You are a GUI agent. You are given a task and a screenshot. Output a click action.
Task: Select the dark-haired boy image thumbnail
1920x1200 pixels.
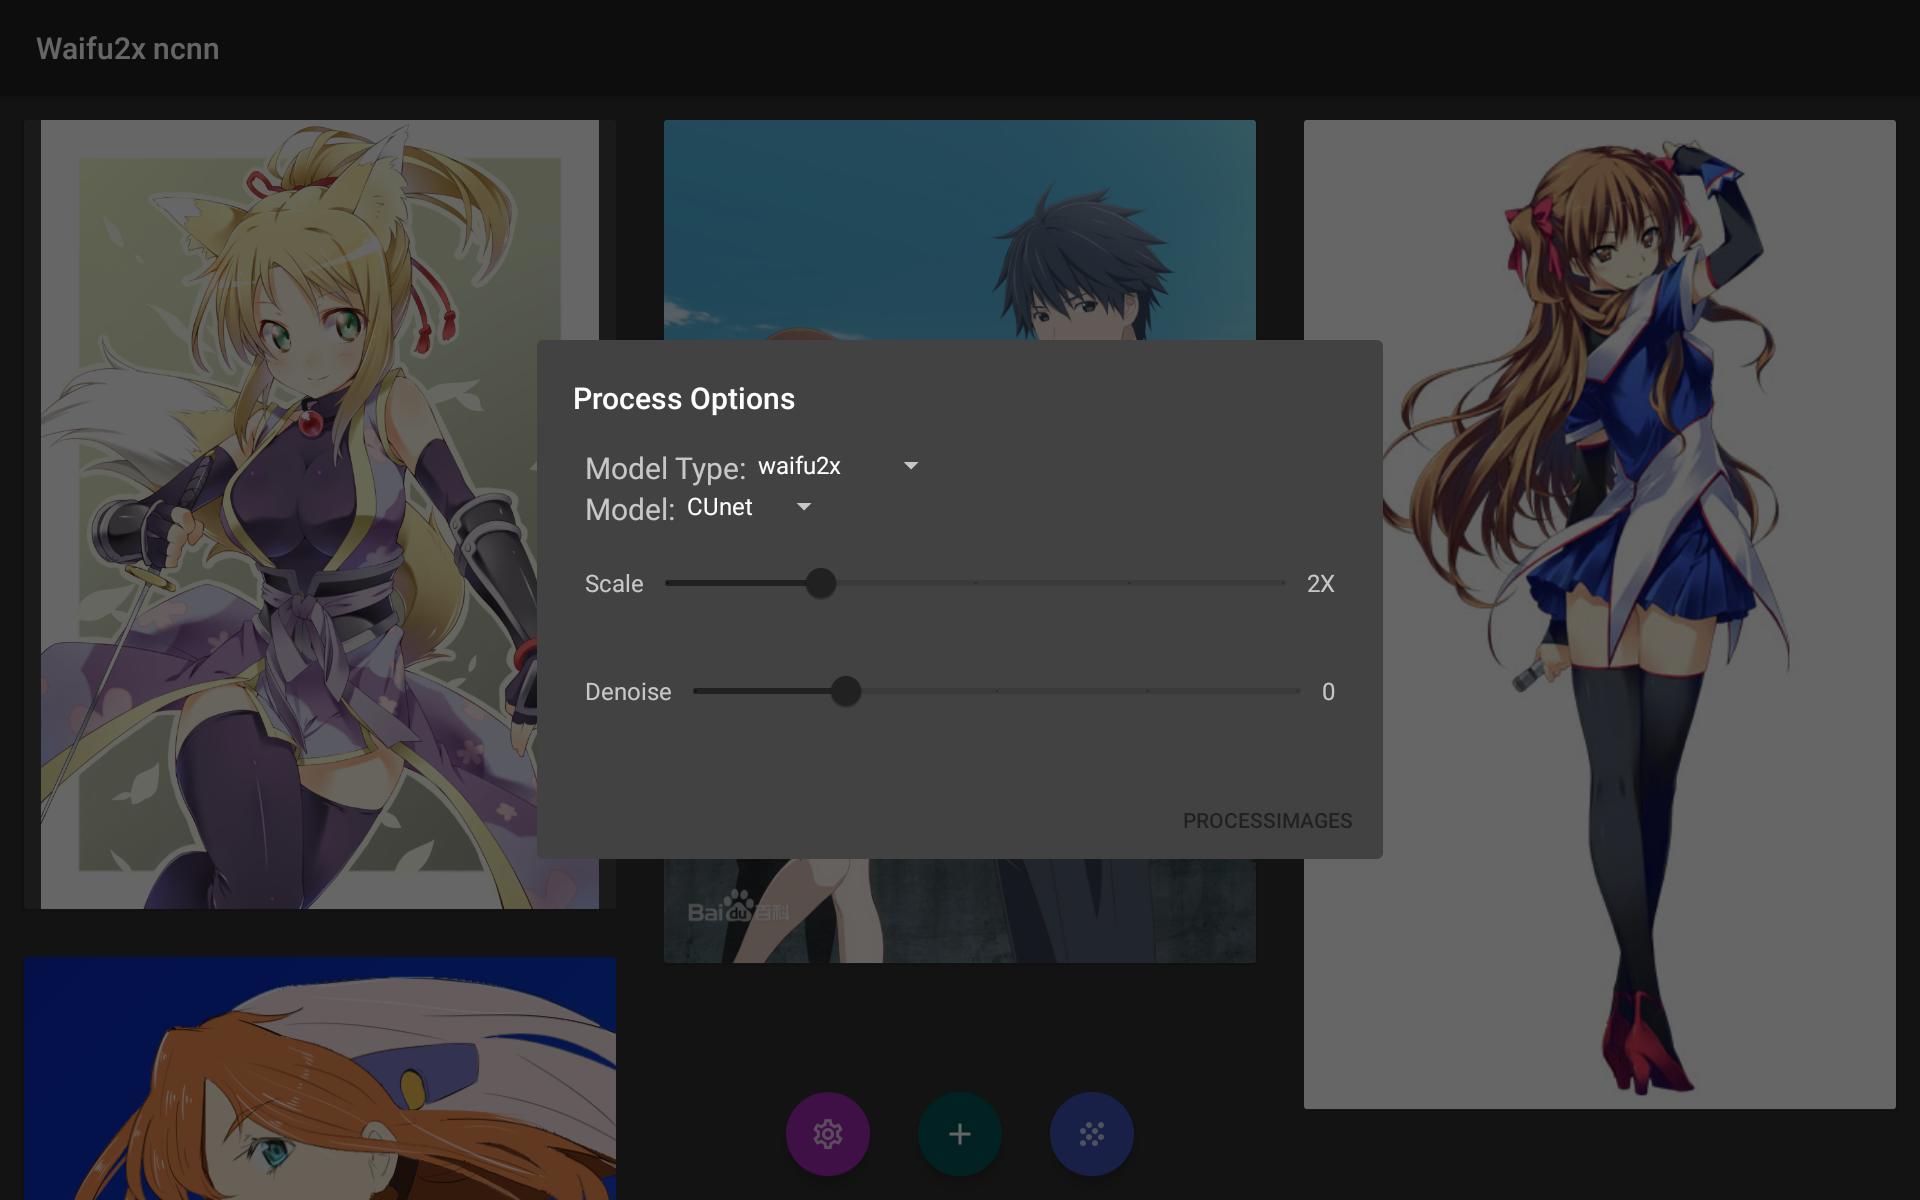tap(959, 230)
